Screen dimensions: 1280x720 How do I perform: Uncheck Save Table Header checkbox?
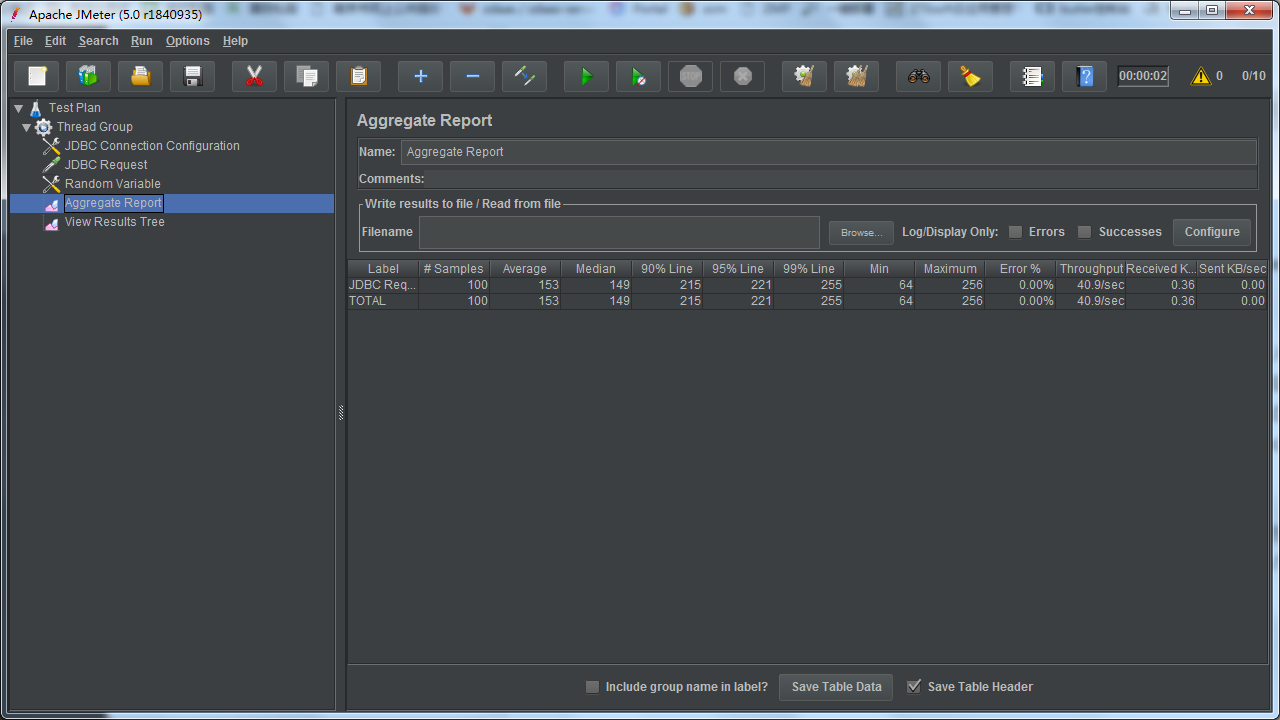(914, 687)
